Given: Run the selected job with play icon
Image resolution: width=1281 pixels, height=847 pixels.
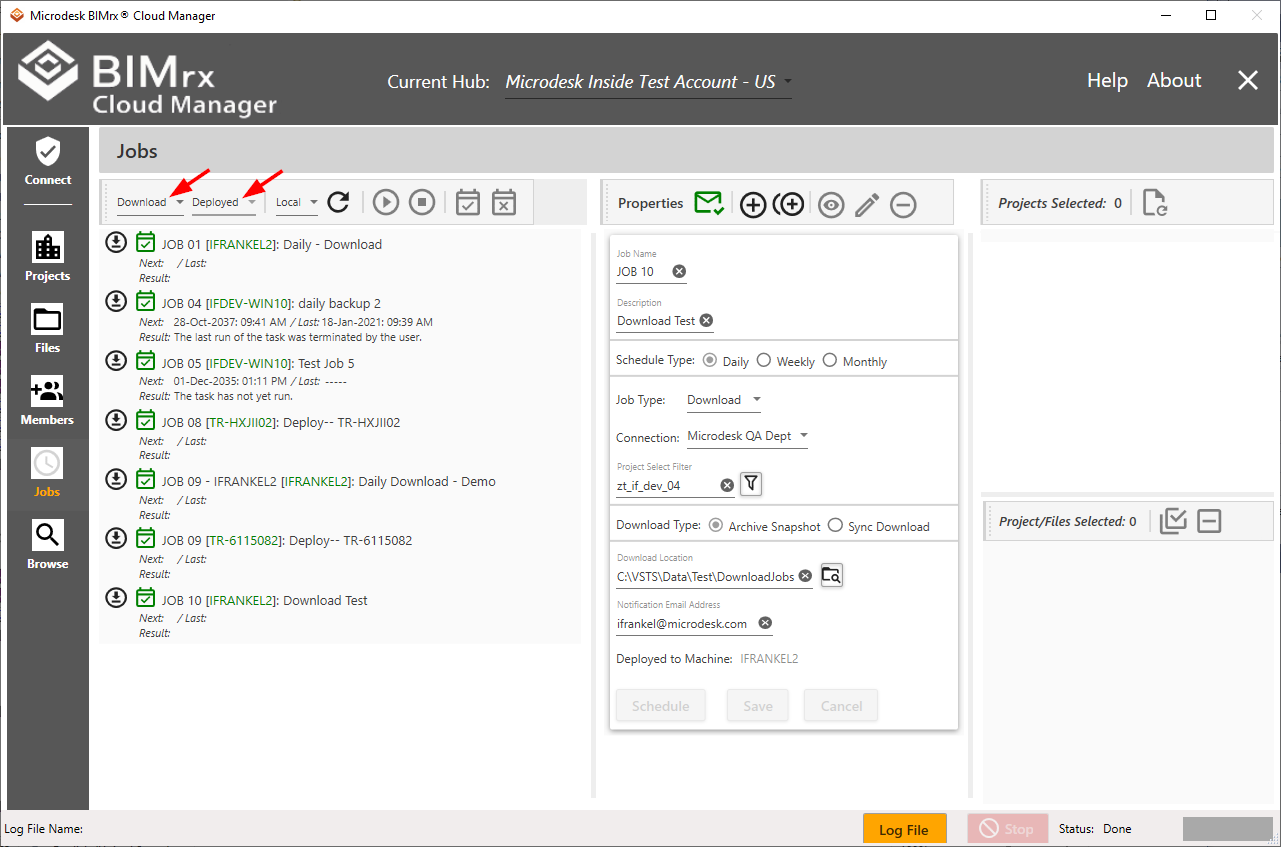Looking at the screenshot, I should [x=386, y=202].
